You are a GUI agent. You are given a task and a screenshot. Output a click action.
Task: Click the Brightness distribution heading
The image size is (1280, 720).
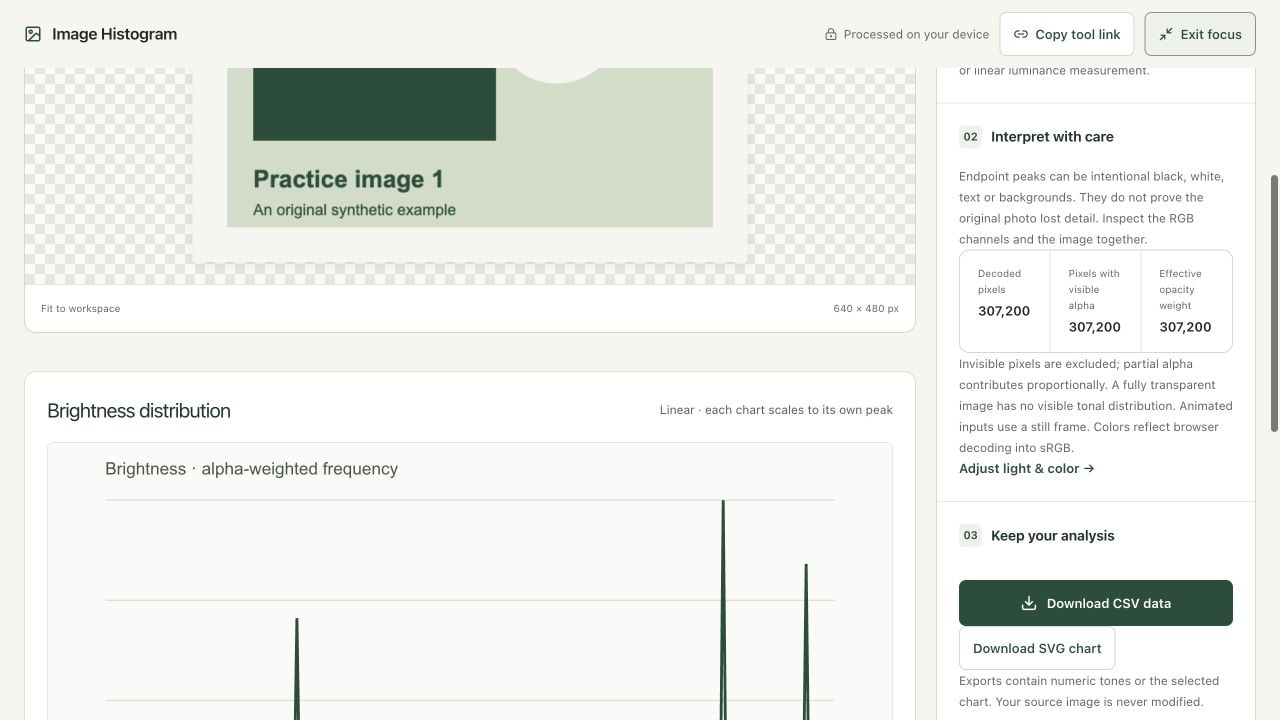click(x=139, y=410)
